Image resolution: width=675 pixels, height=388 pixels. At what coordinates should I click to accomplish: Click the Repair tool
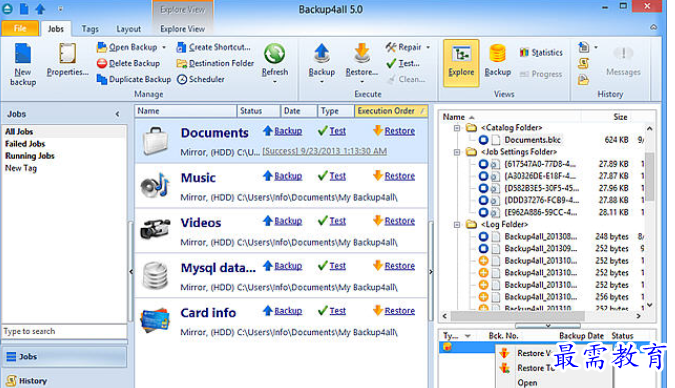coord(404,47)
